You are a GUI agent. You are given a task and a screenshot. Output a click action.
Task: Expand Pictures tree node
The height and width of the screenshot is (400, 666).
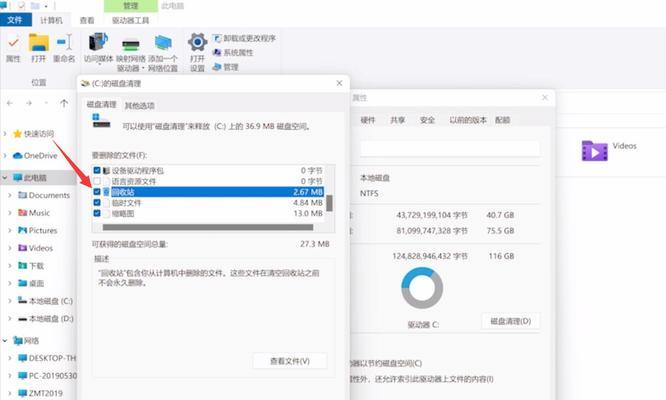10,231
